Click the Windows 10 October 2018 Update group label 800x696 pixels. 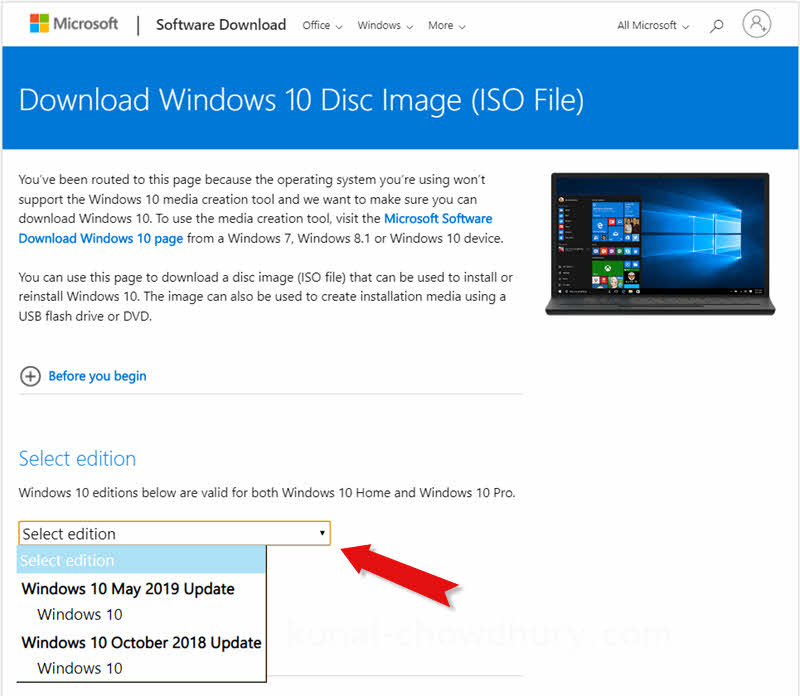click(141, 642)
